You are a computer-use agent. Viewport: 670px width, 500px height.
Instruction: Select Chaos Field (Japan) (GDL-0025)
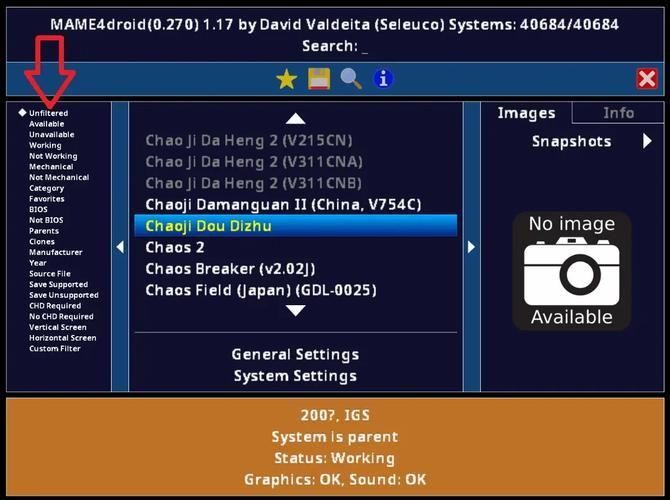coord(296,290)
